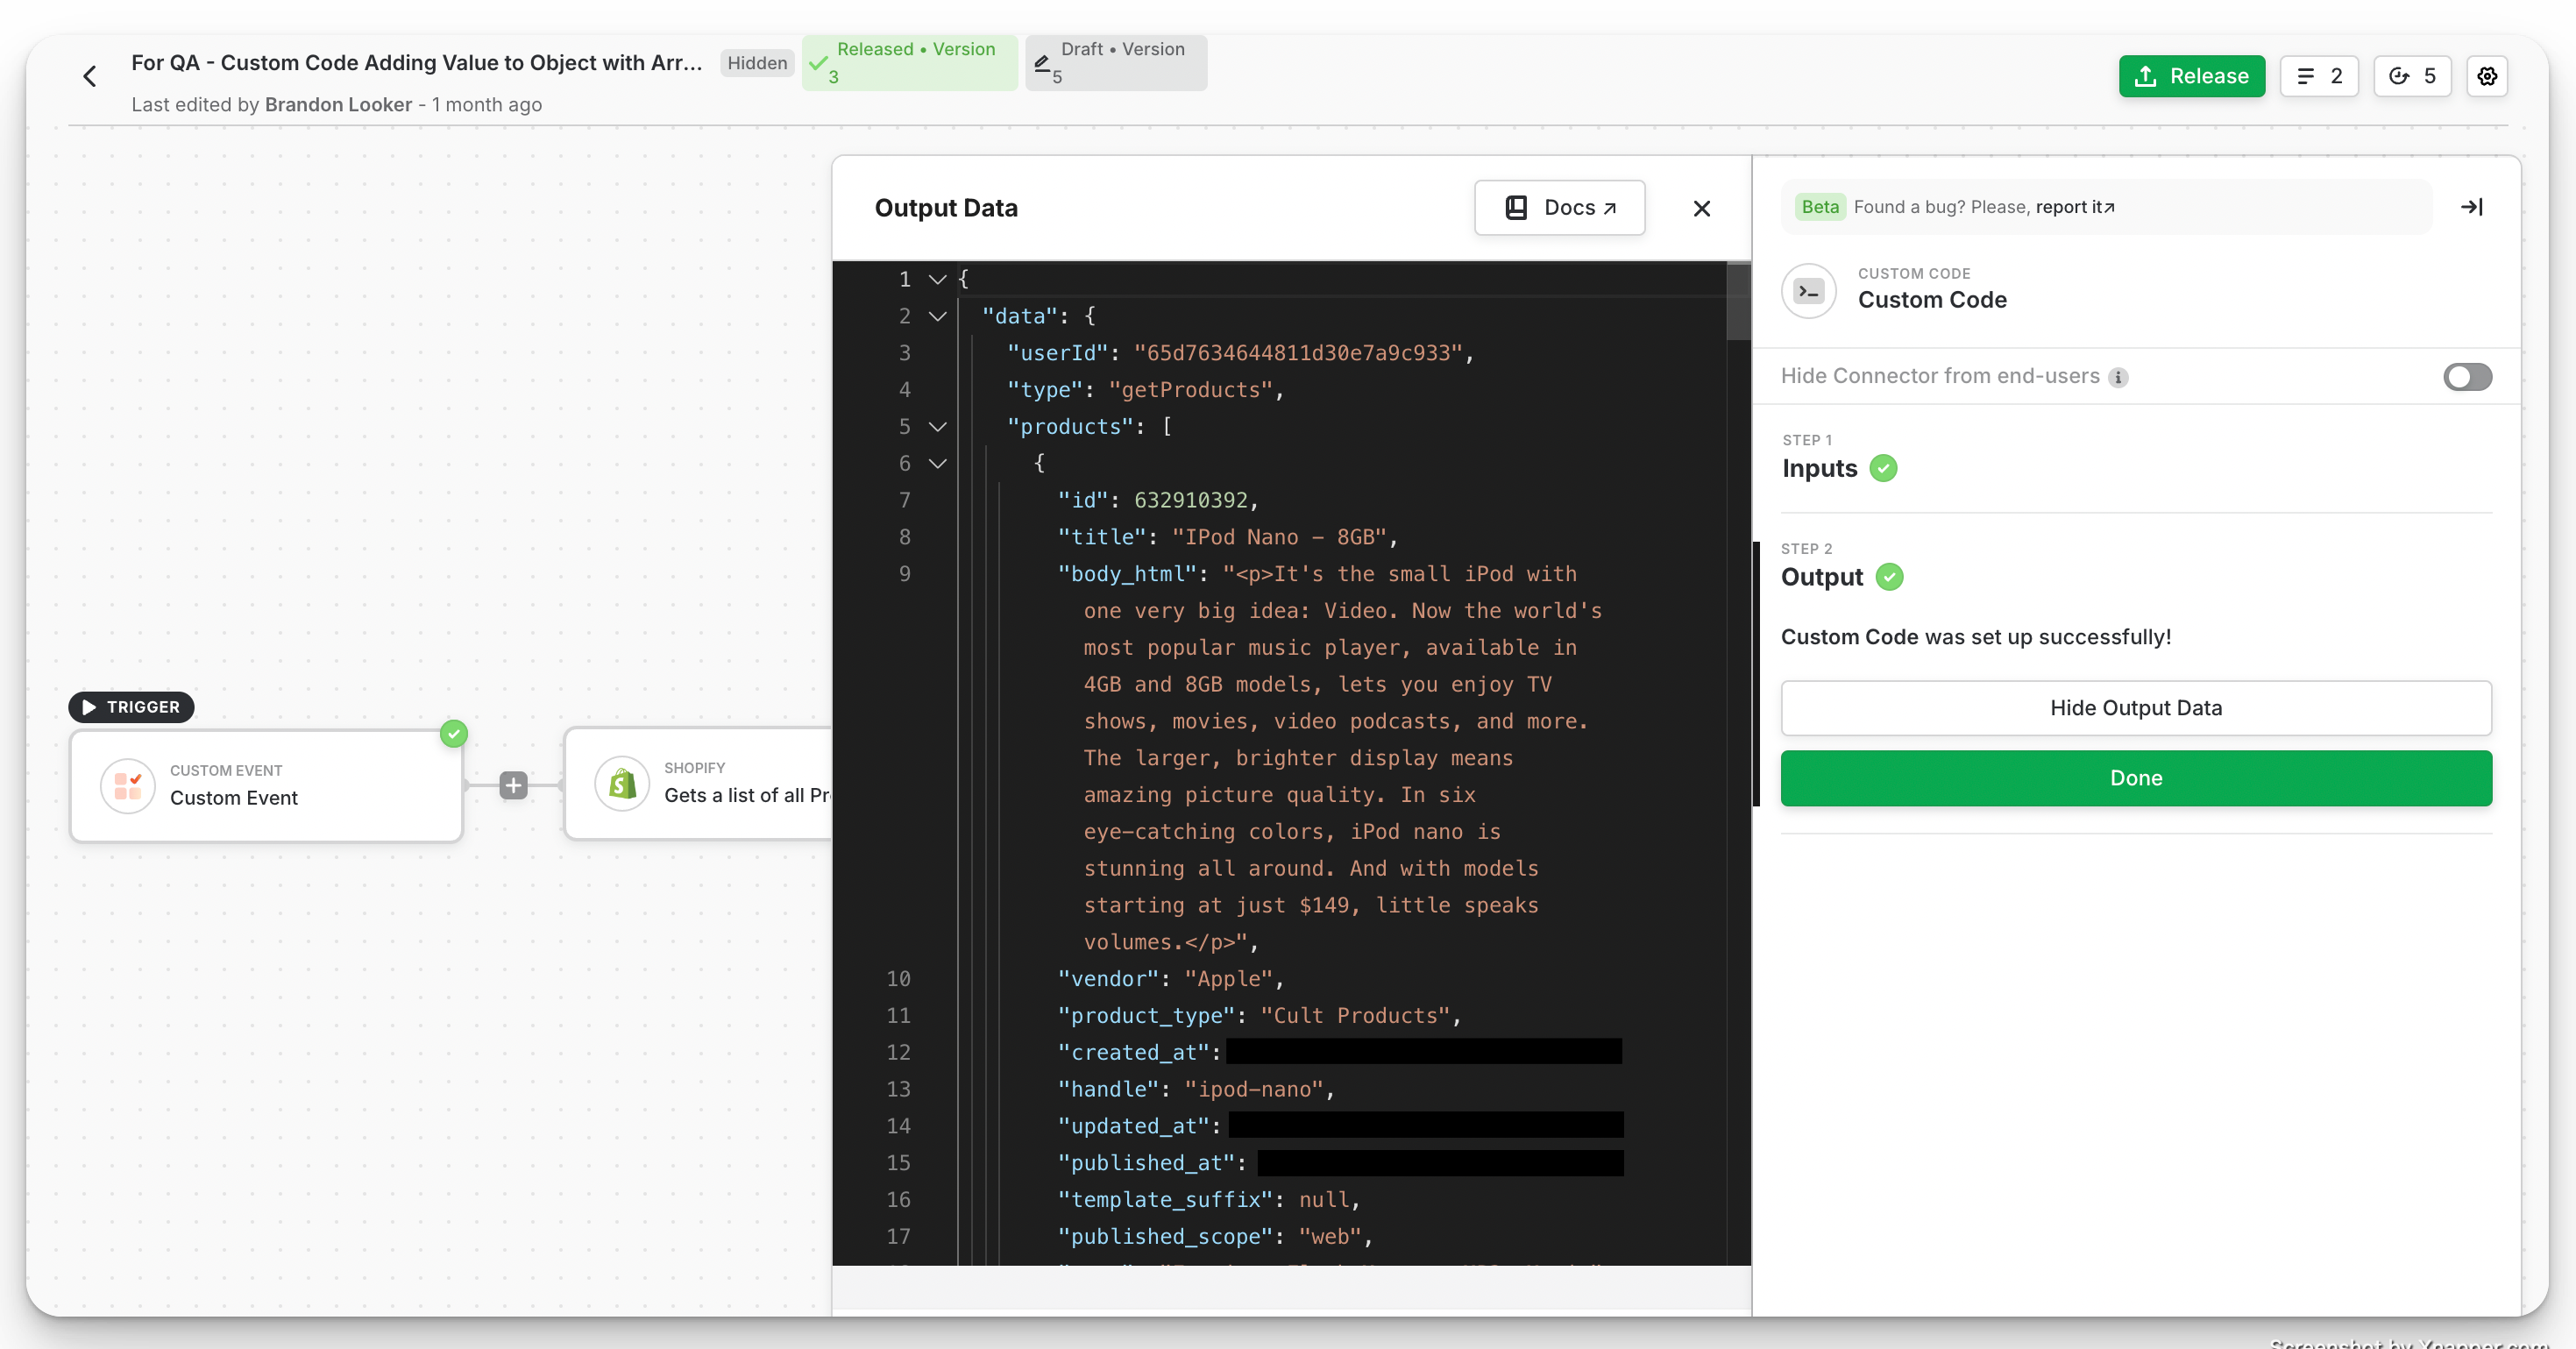
Task: Switch to Released Version 3 tab
Action: click(x=909, y=62)
